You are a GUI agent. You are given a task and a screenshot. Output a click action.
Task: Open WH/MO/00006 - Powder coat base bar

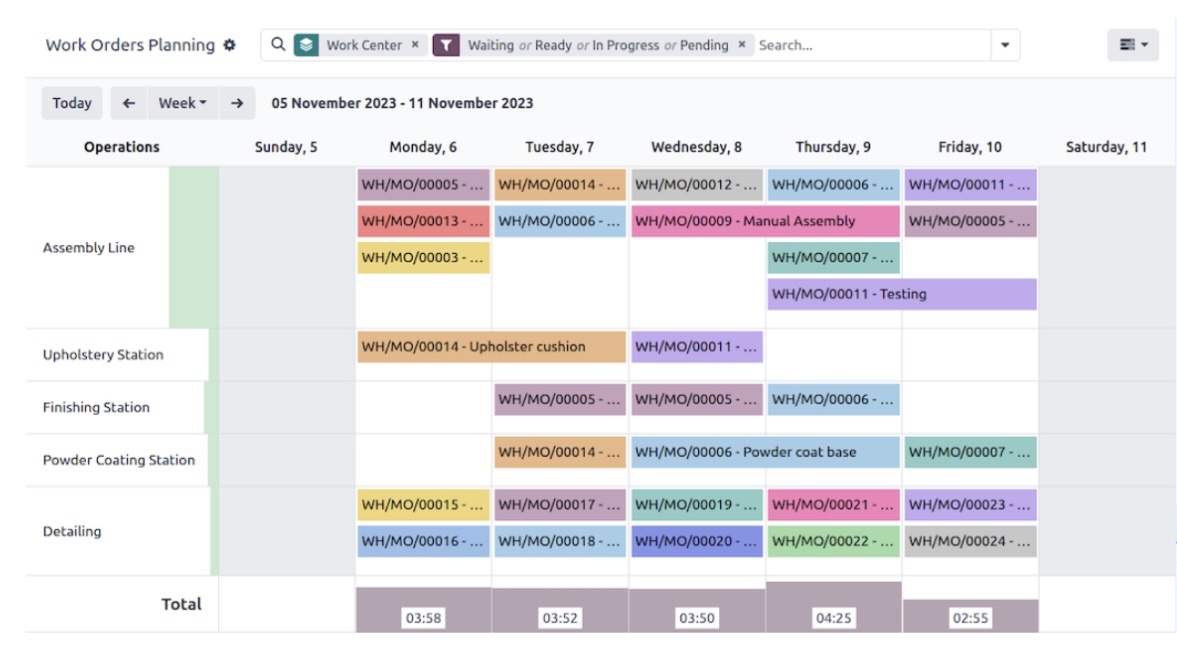tap(765, 452)
